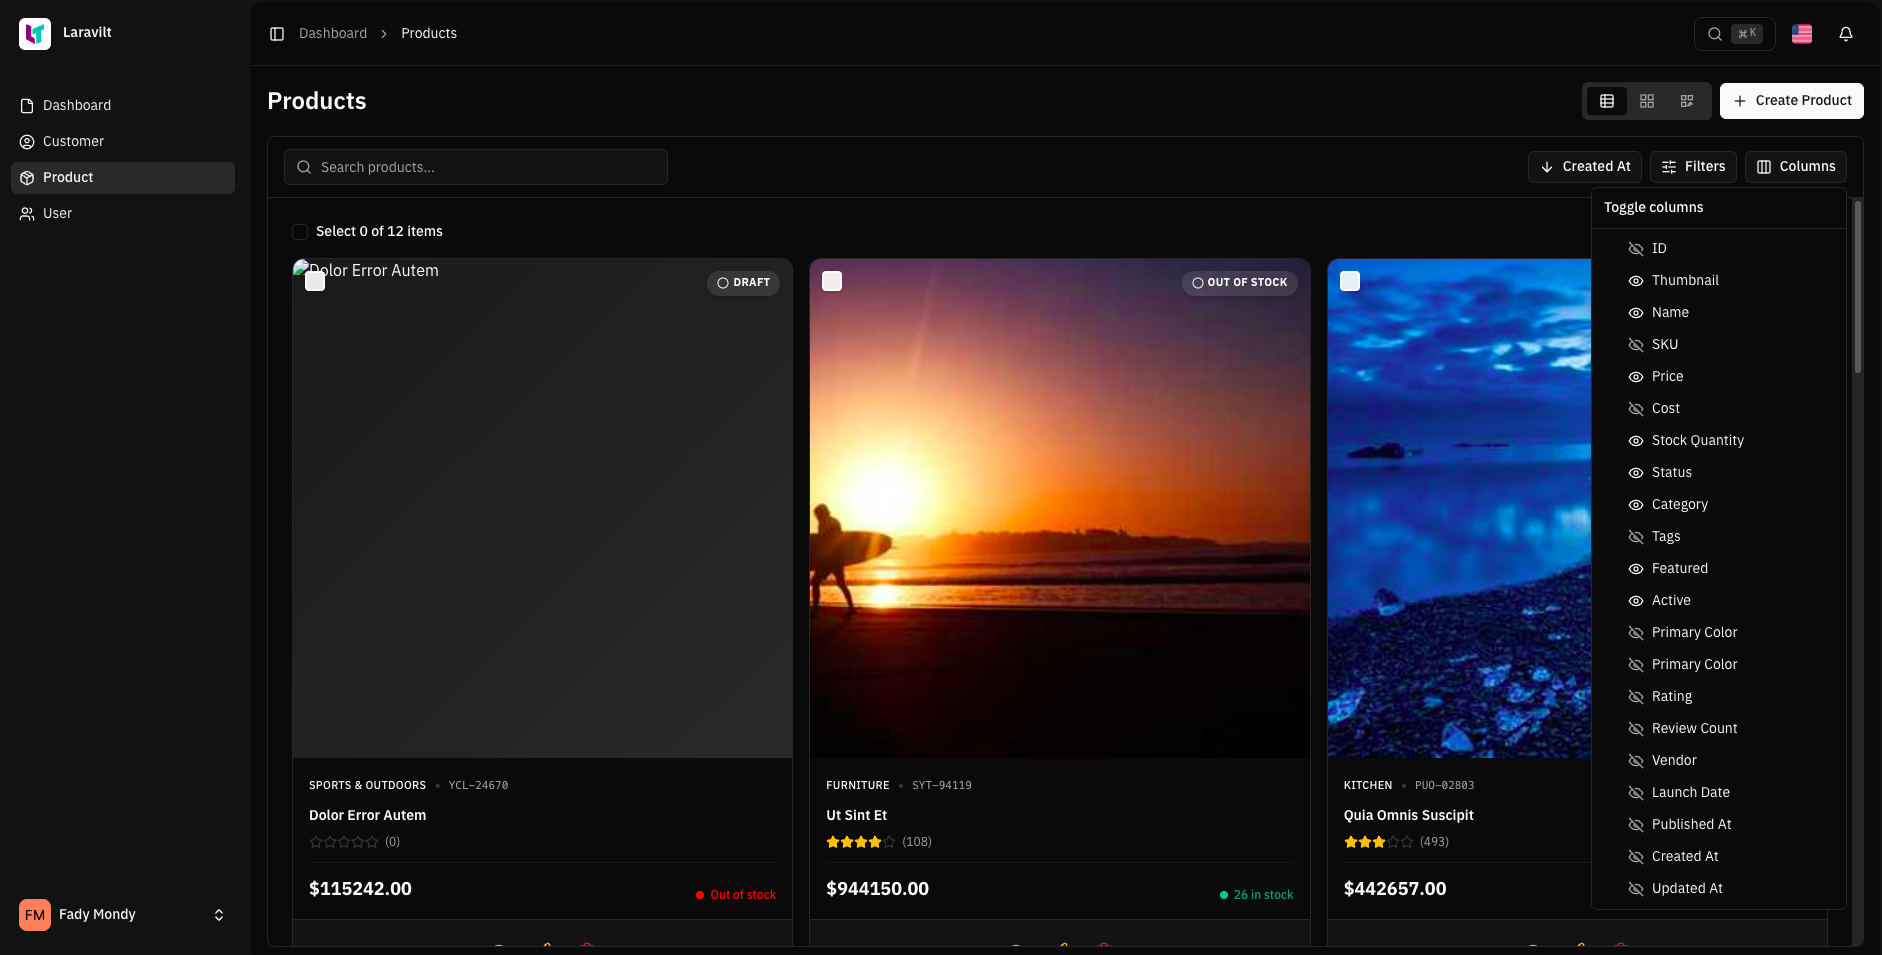Viewport: 1882px width, 955px height.
Task: Open the notifications bell
Action: pyautogui.click(x=1845, y=33)
